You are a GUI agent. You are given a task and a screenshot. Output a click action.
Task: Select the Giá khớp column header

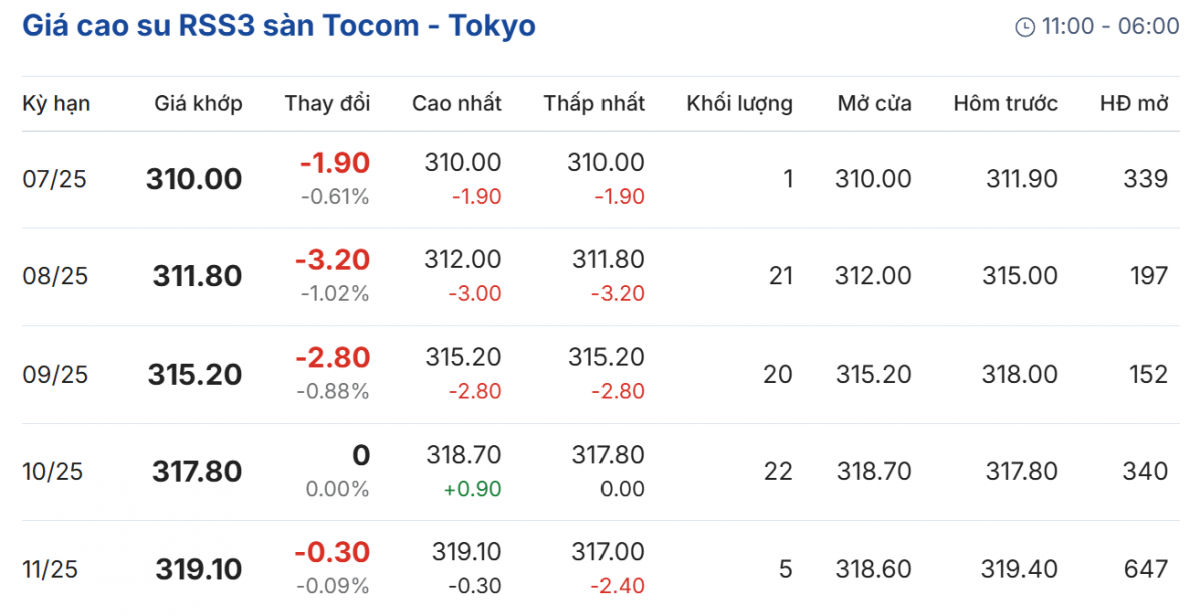pyautogui.click(x=198, y=103)
